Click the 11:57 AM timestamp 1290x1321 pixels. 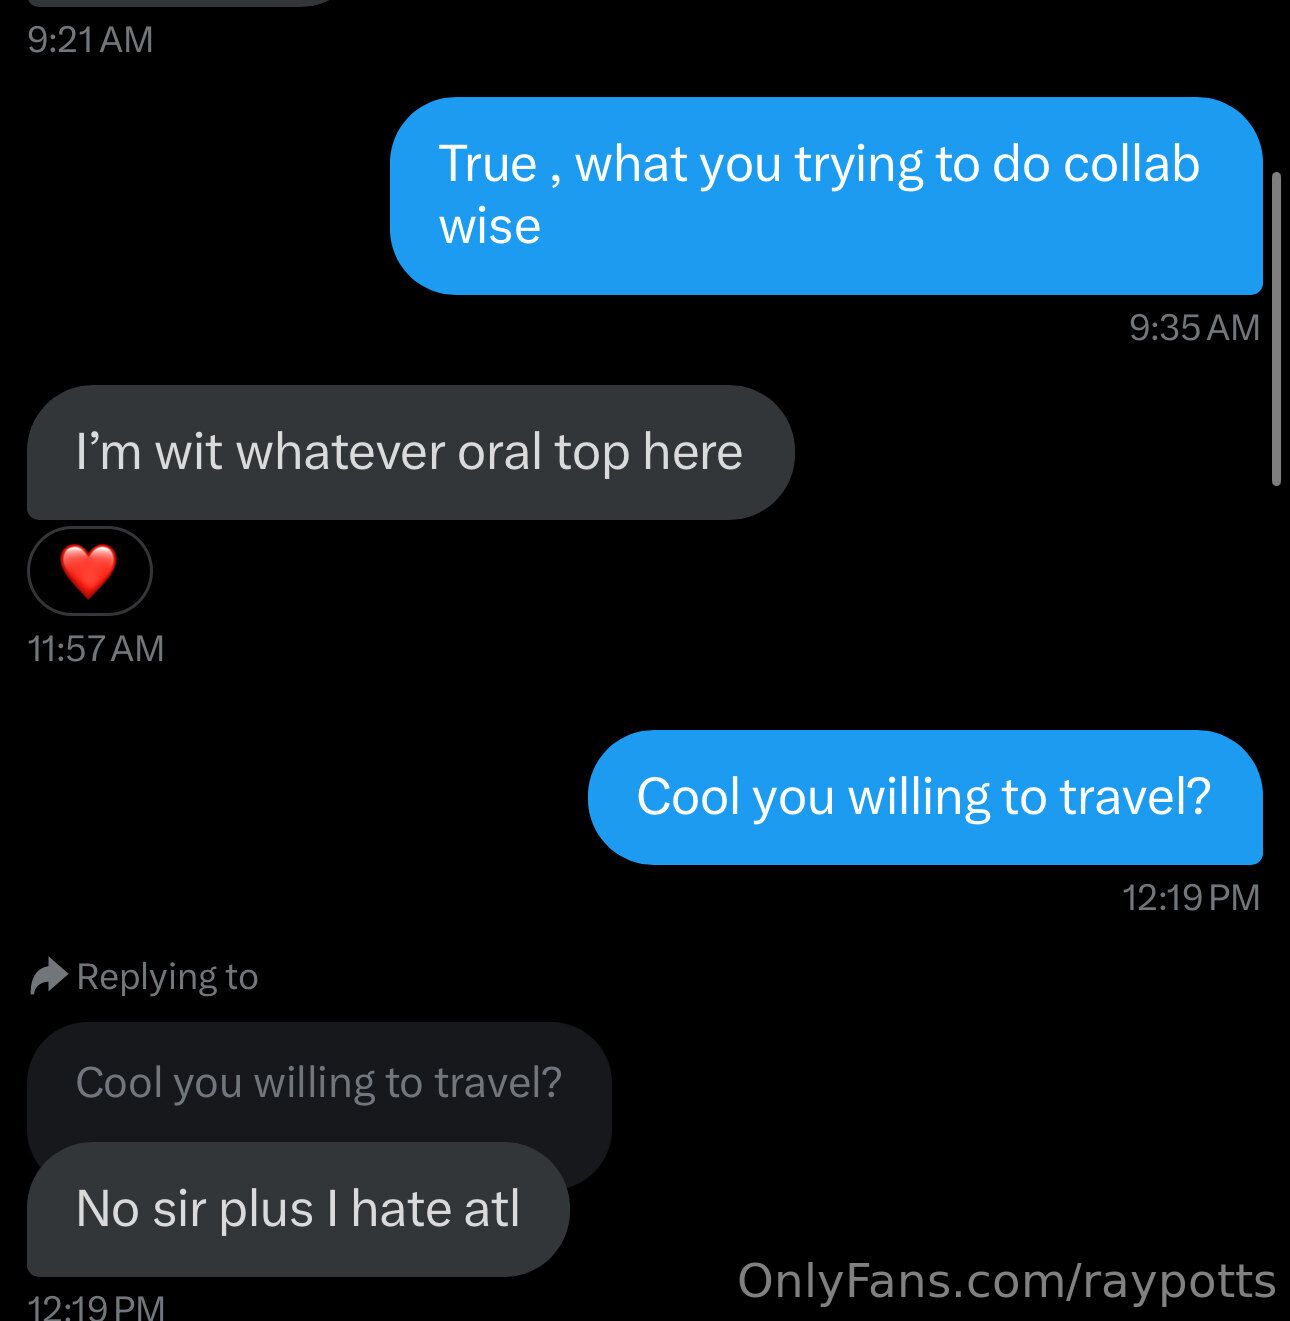pos(96,649)
